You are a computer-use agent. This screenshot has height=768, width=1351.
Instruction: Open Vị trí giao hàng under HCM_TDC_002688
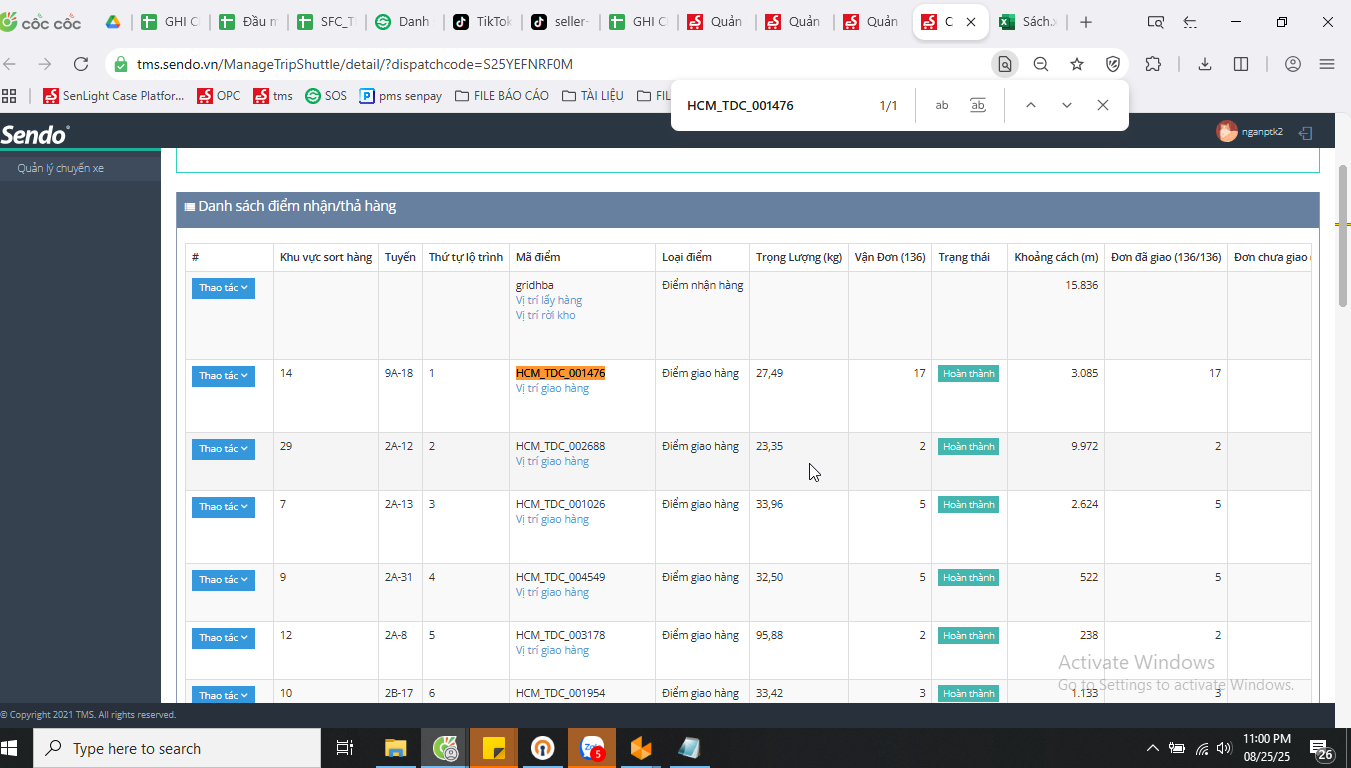coord(552,461)
